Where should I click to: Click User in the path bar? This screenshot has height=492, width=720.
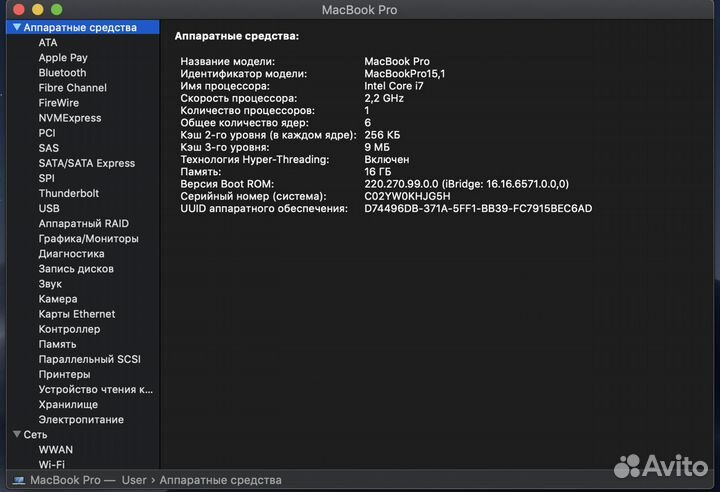tap(134, 480)
